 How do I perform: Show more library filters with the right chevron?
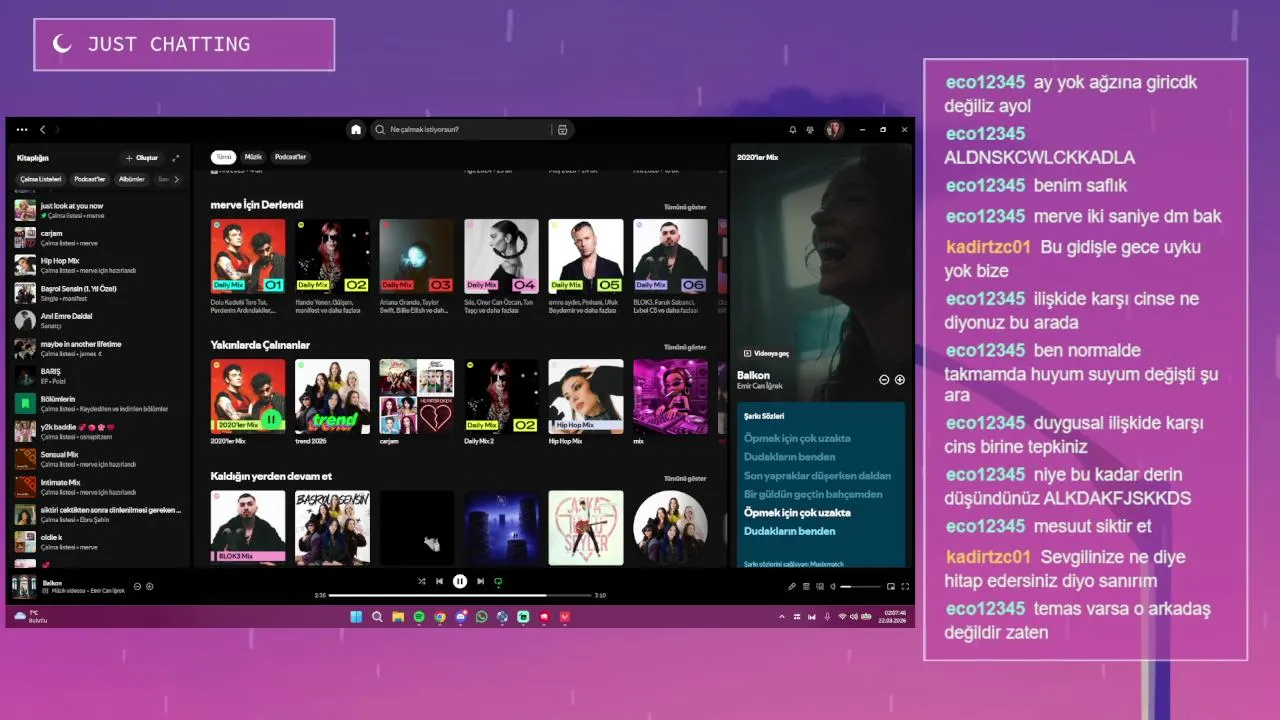(x=177, y=179)
